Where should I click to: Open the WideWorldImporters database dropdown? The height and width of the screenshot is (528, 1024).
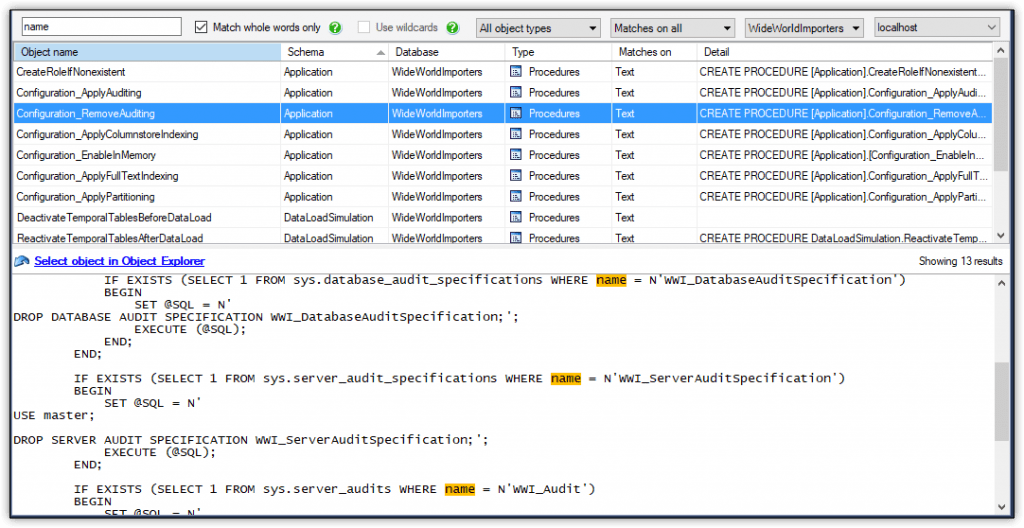pyautogui.click(x=805, y=28)
